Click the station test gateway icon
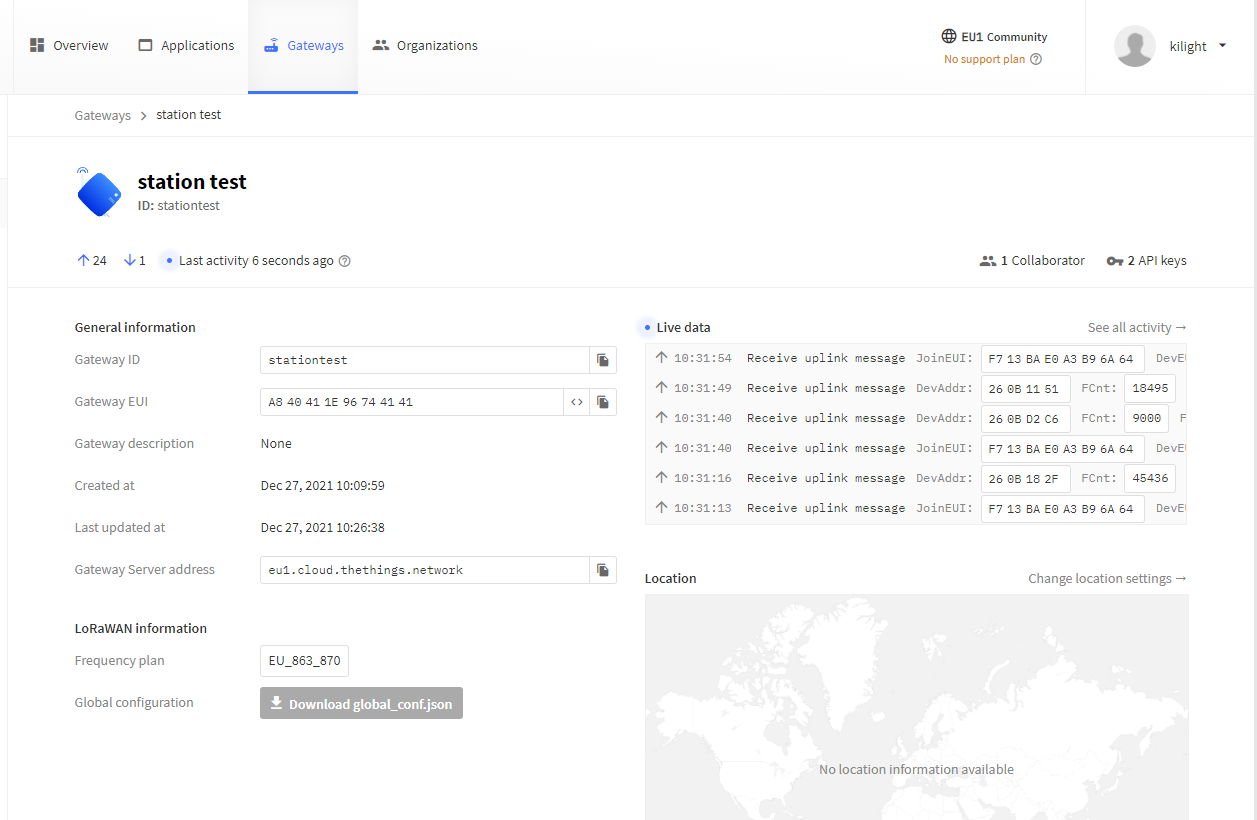The width and height of the screenshot is (1257, 820). click(98, 192)
